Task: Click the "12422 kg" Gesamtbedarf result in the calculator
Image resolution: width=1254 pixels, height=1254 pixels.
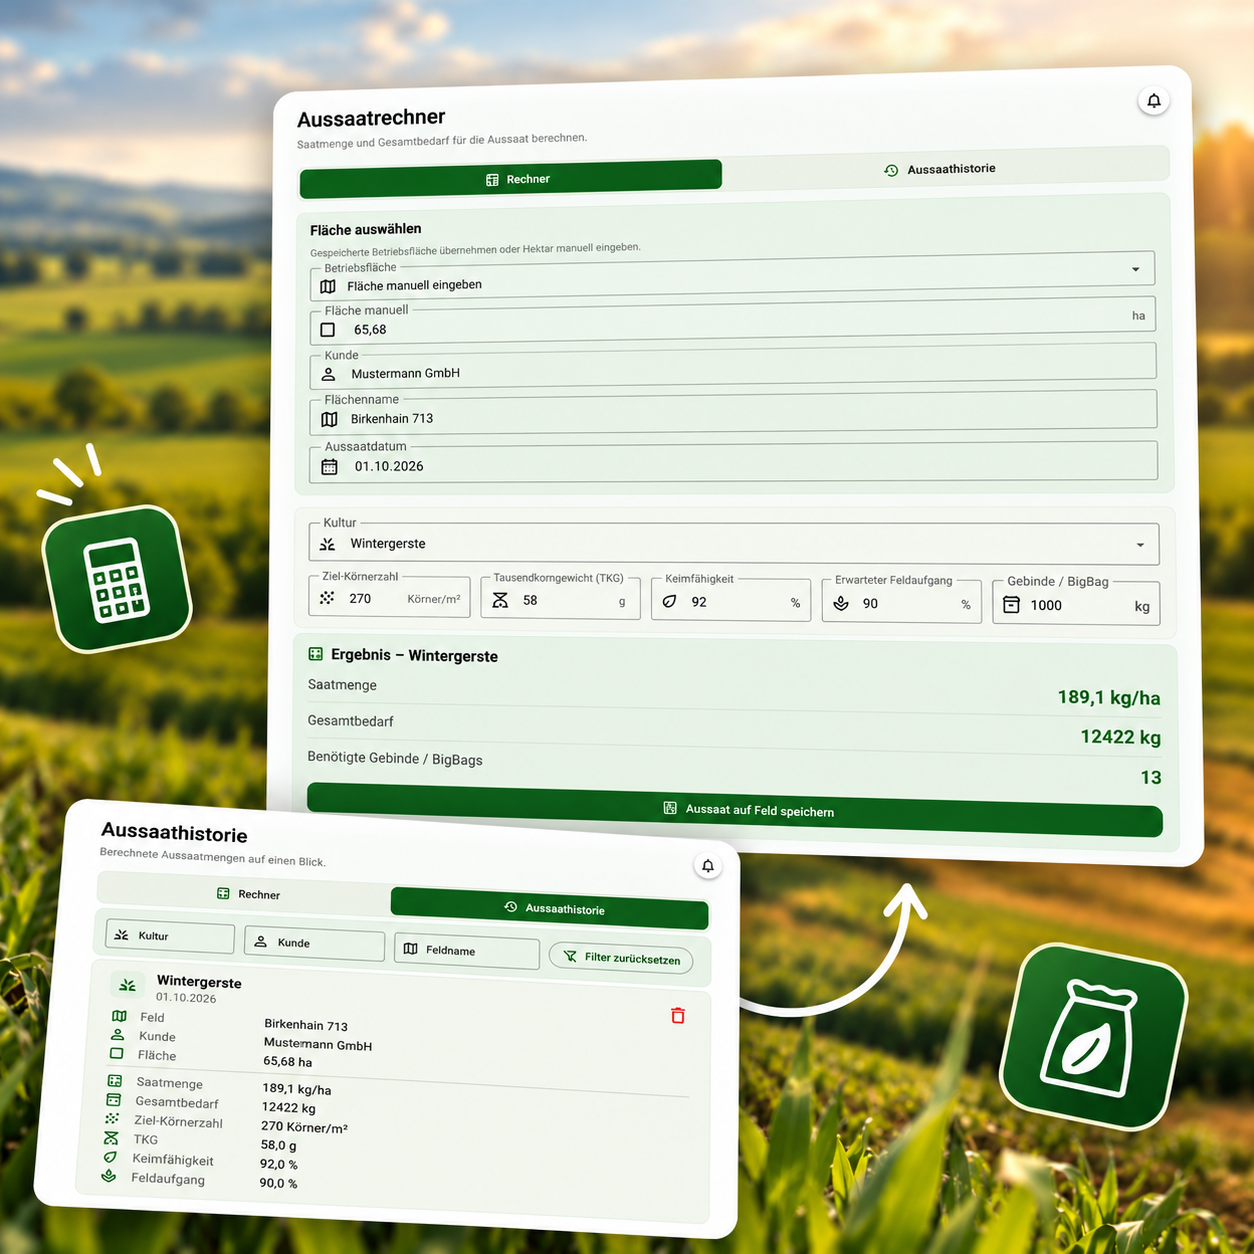Action: click(1120, 738)
